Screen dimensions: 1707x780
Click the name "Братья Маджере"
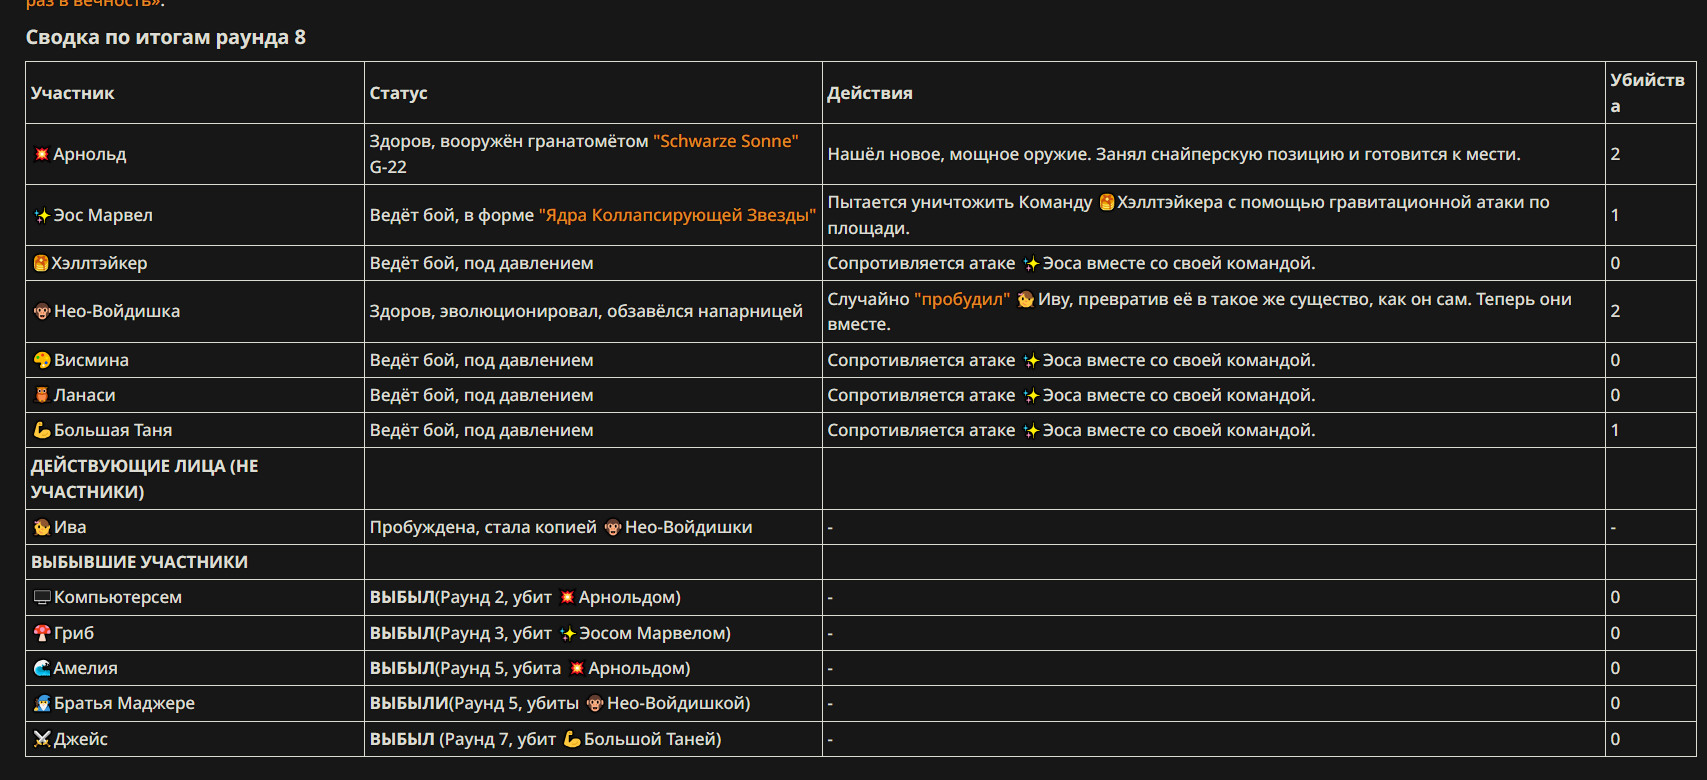[x=124, y=703]
